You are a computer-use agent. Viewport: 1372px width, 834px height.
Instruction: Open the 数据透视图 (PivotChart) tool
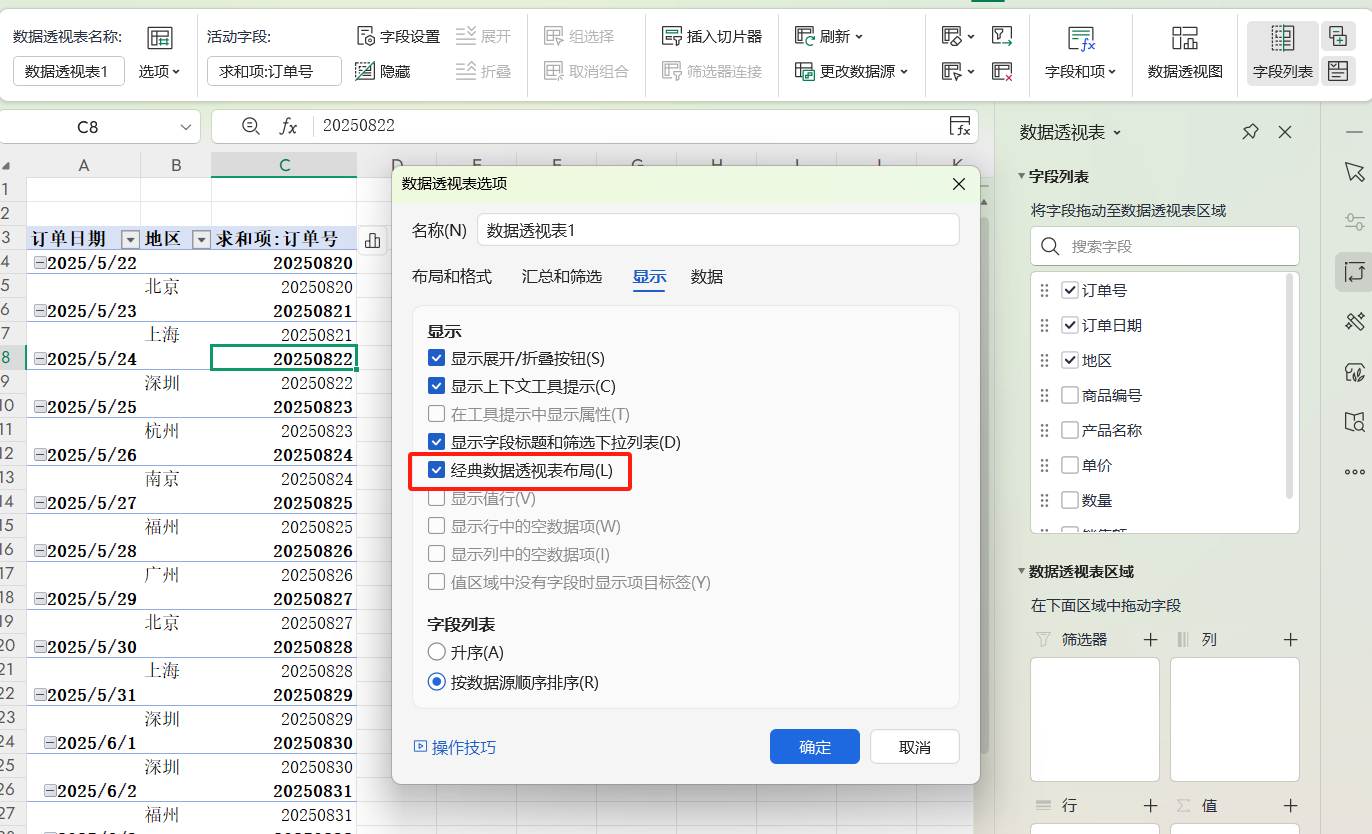1184,50
